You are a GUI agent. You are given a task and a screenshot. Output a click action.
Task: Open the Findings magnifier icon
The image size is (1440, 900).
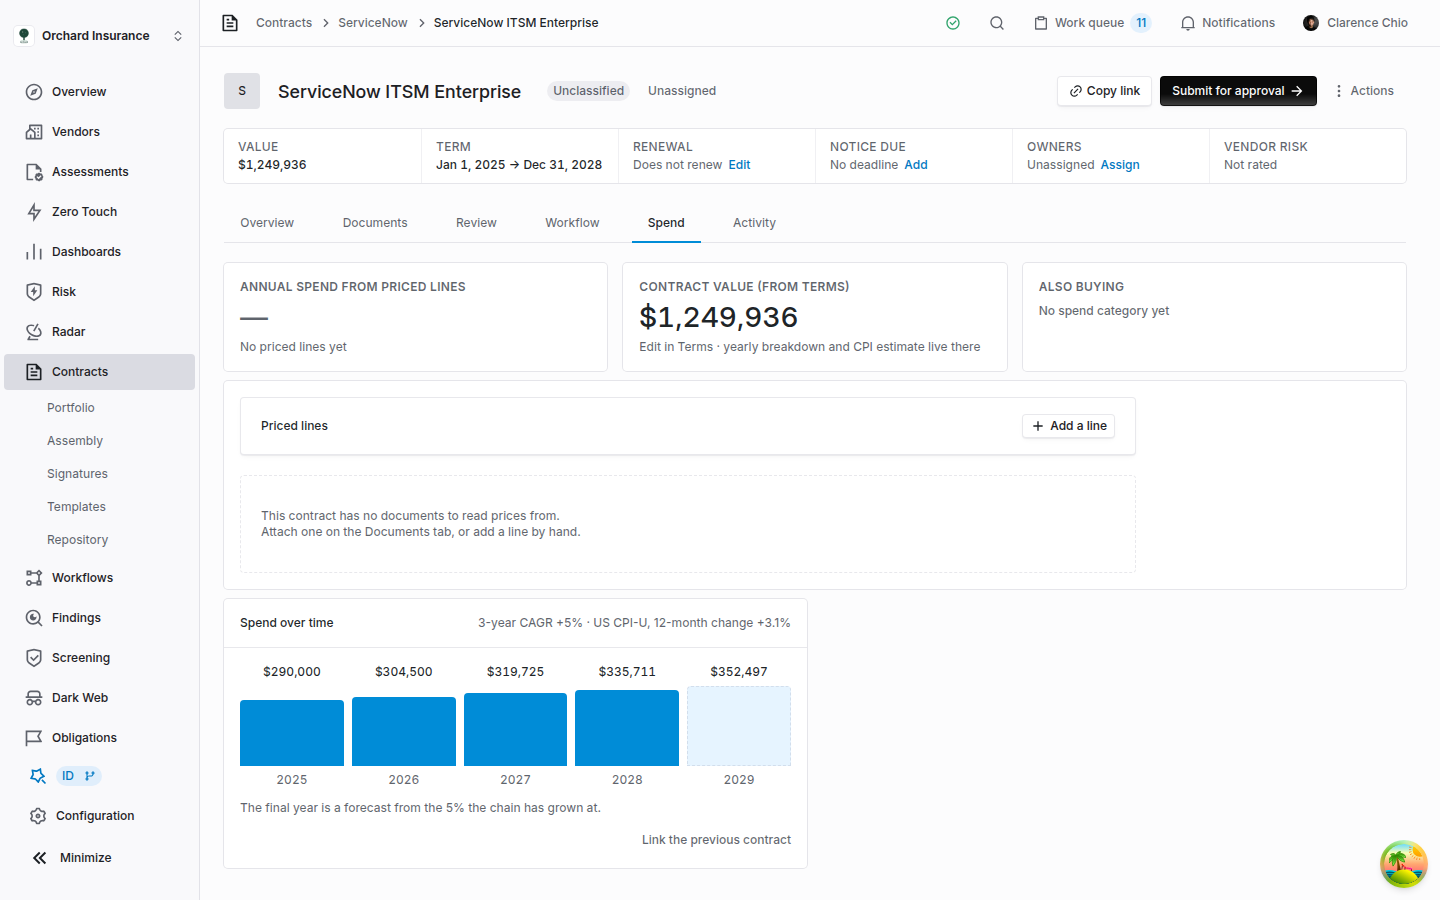34,618
